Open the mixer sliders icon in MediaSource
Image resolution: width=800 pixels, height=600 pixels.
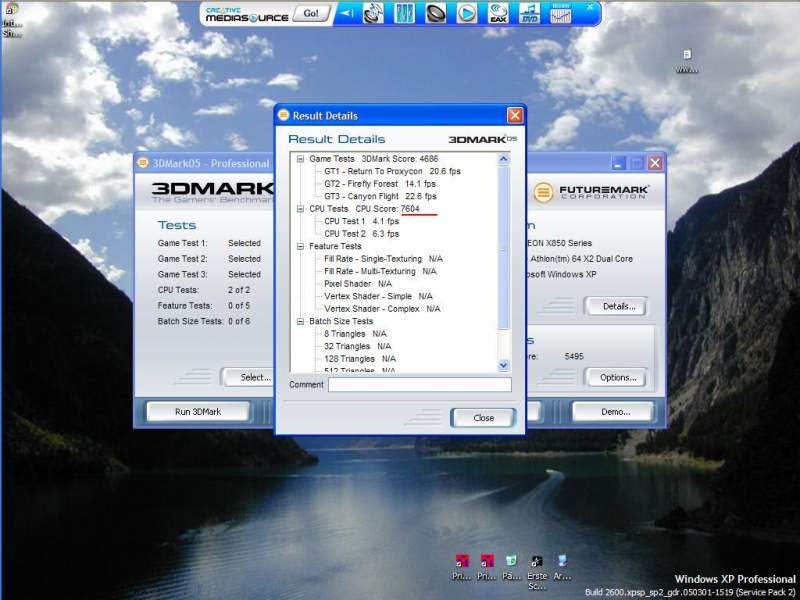(404, 13)
